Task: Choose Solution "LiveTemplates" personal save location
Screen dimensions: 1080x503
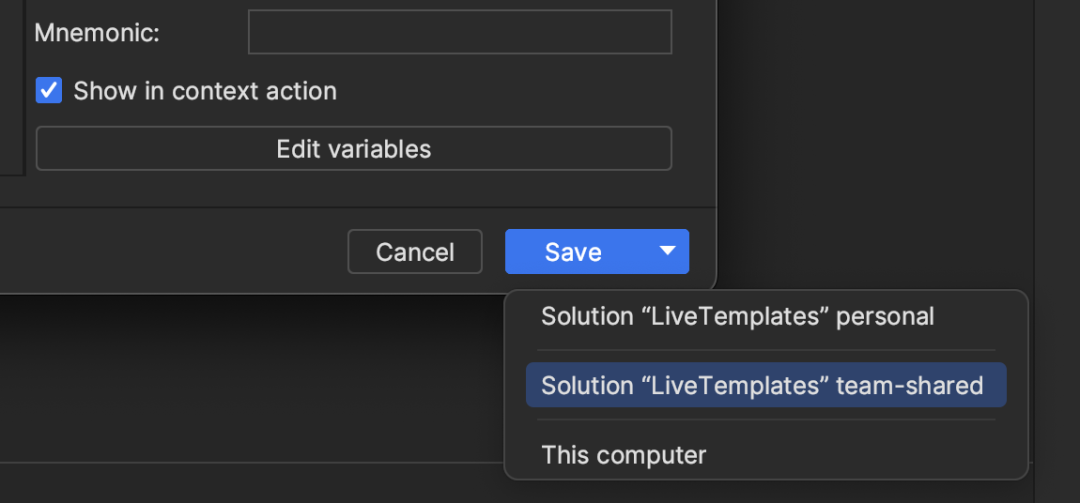Action: [738, 316]
